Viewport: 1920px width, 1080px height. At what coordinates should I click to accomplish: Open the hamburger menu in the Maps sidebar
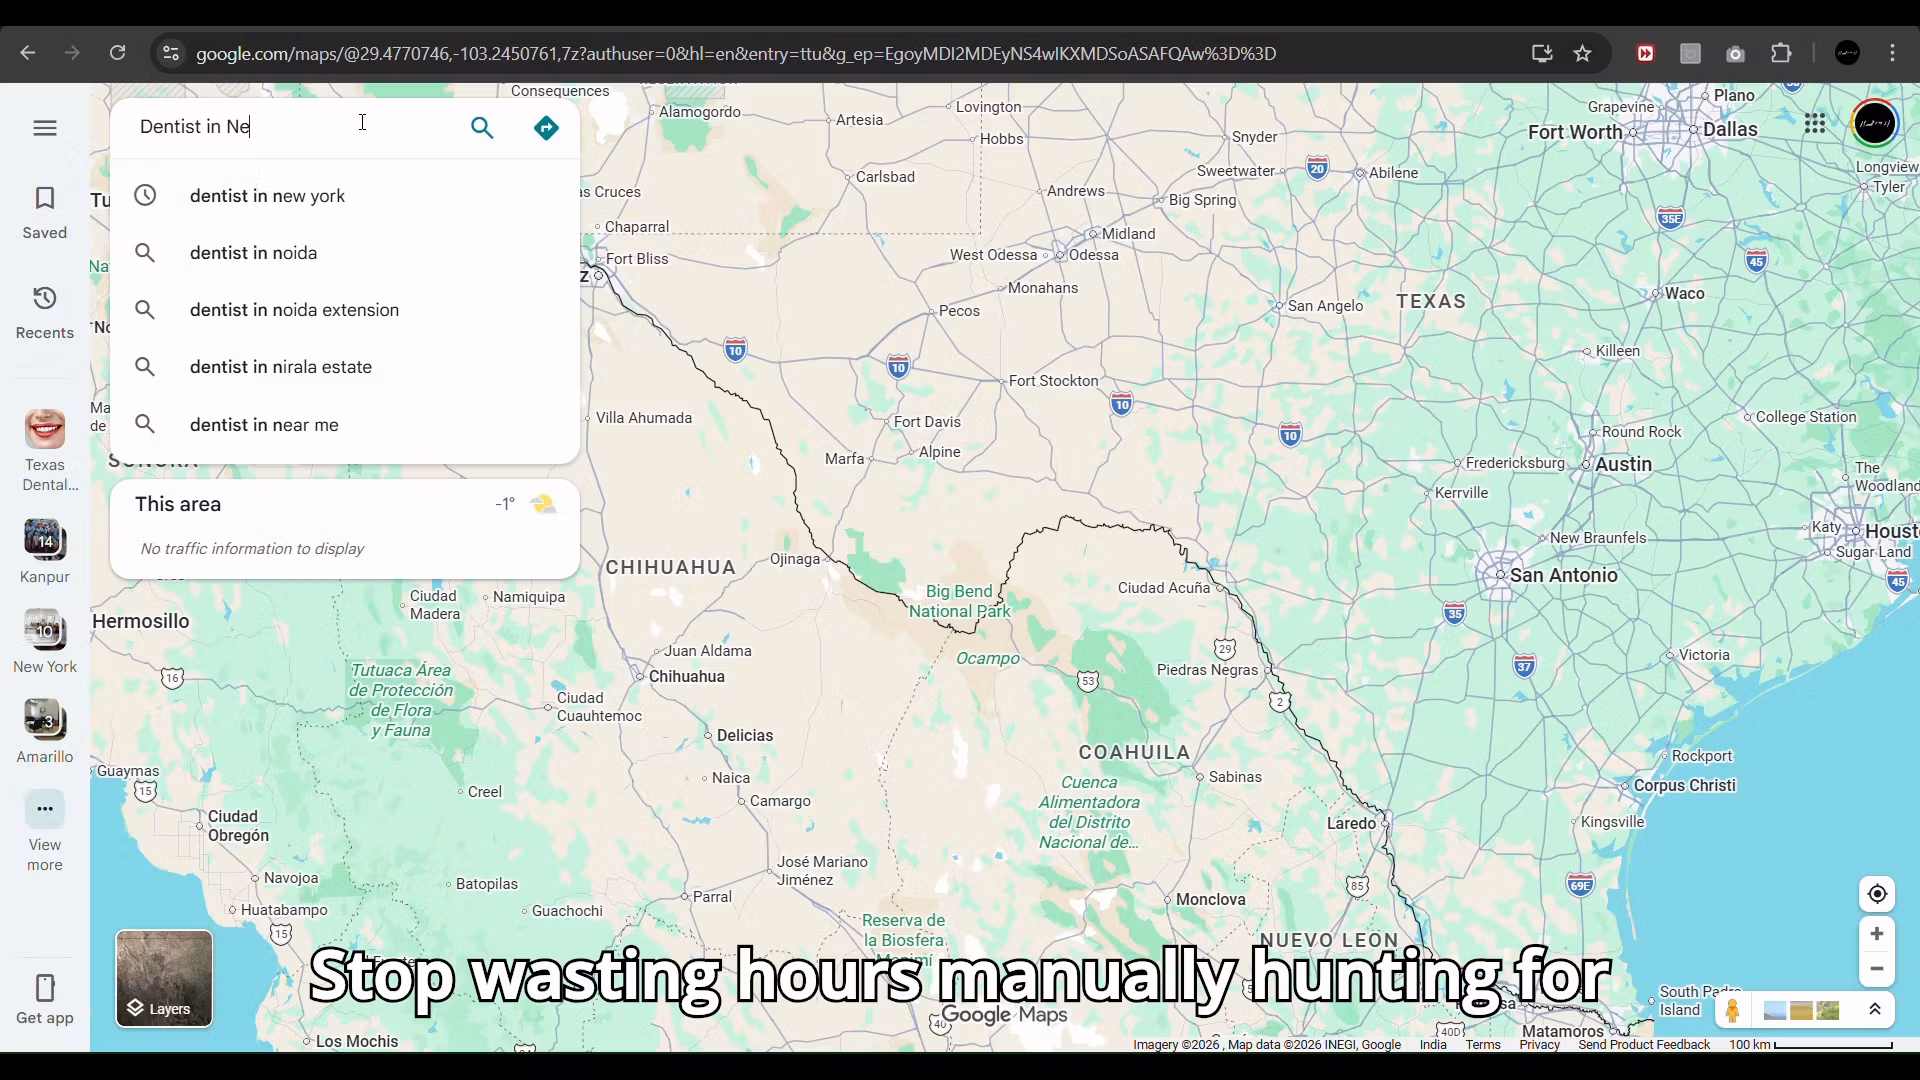point(45,128)
